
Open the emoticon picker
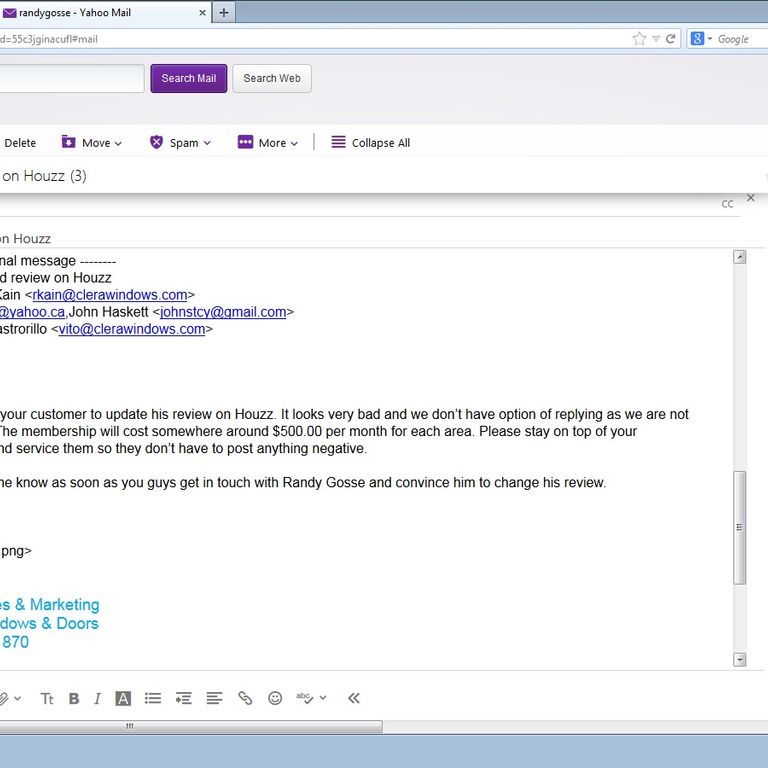(275, 699)
